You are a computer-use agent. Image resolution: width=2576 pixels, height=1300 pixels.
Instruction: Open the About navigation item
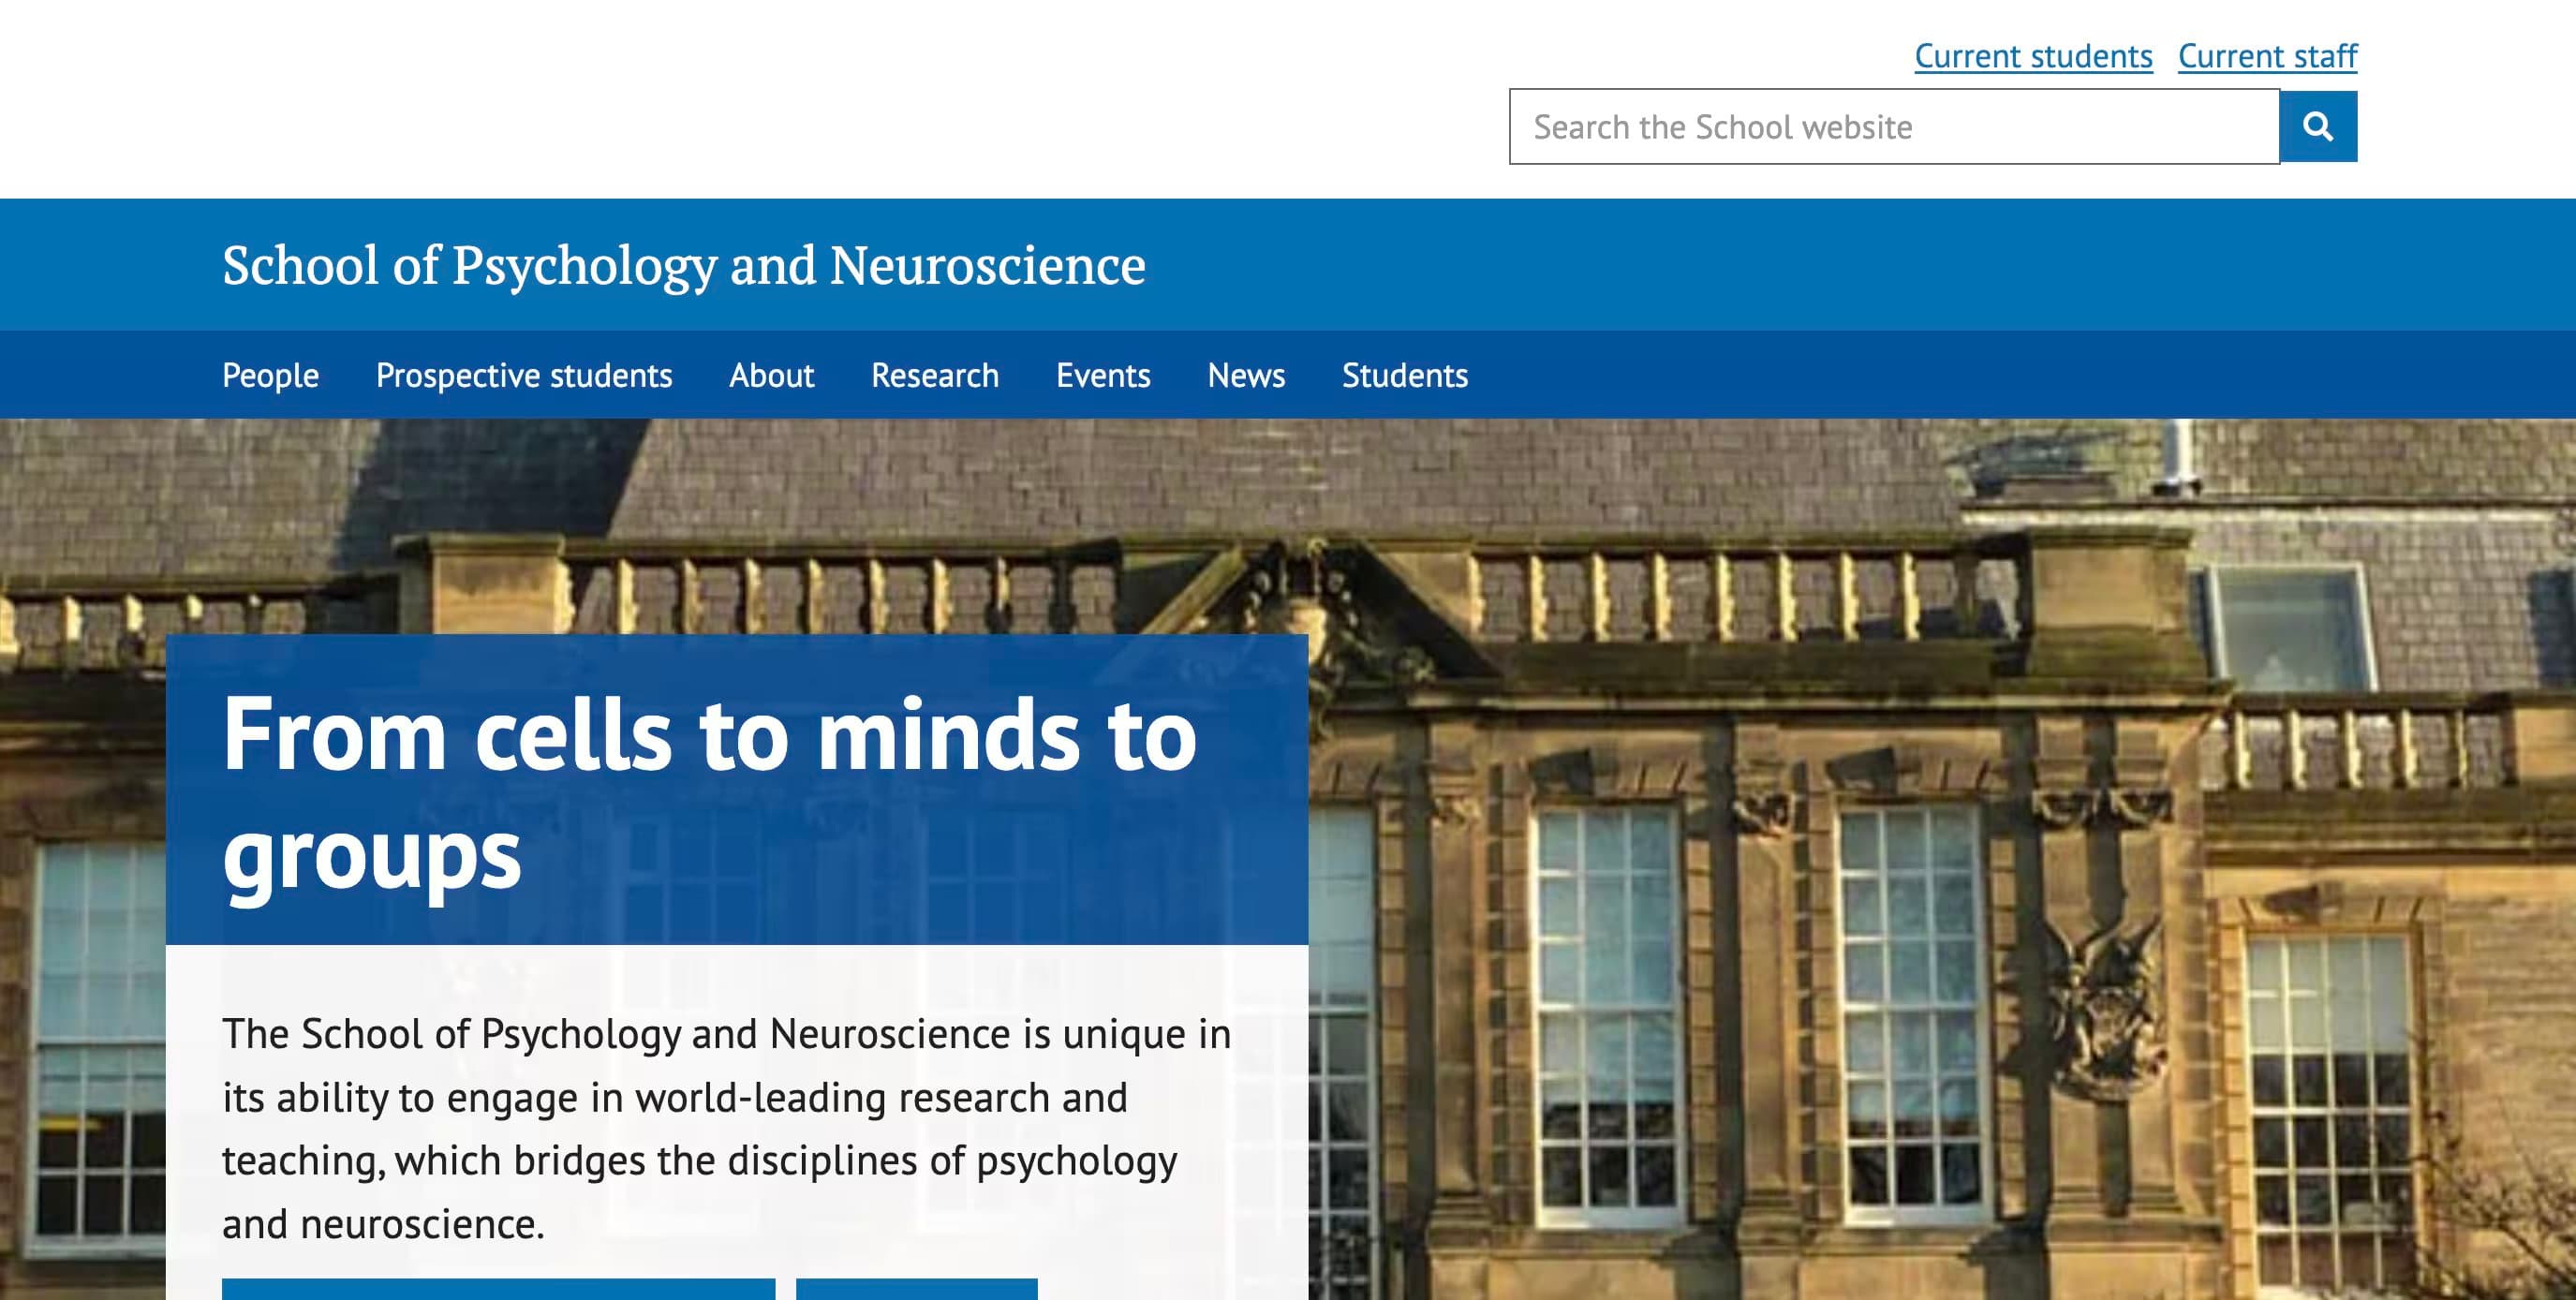(772, 375)
